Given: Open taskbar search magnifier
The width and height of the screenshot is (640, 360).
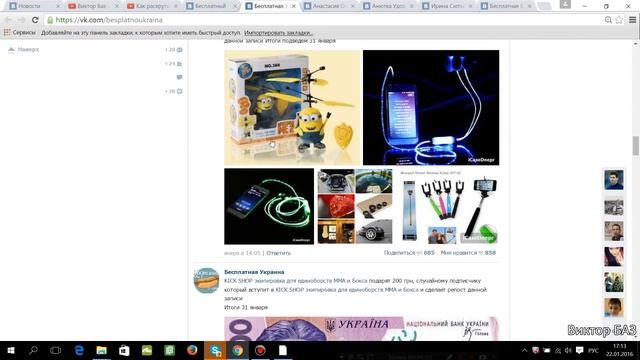Looking at the screenshot, I should [33, 350].
